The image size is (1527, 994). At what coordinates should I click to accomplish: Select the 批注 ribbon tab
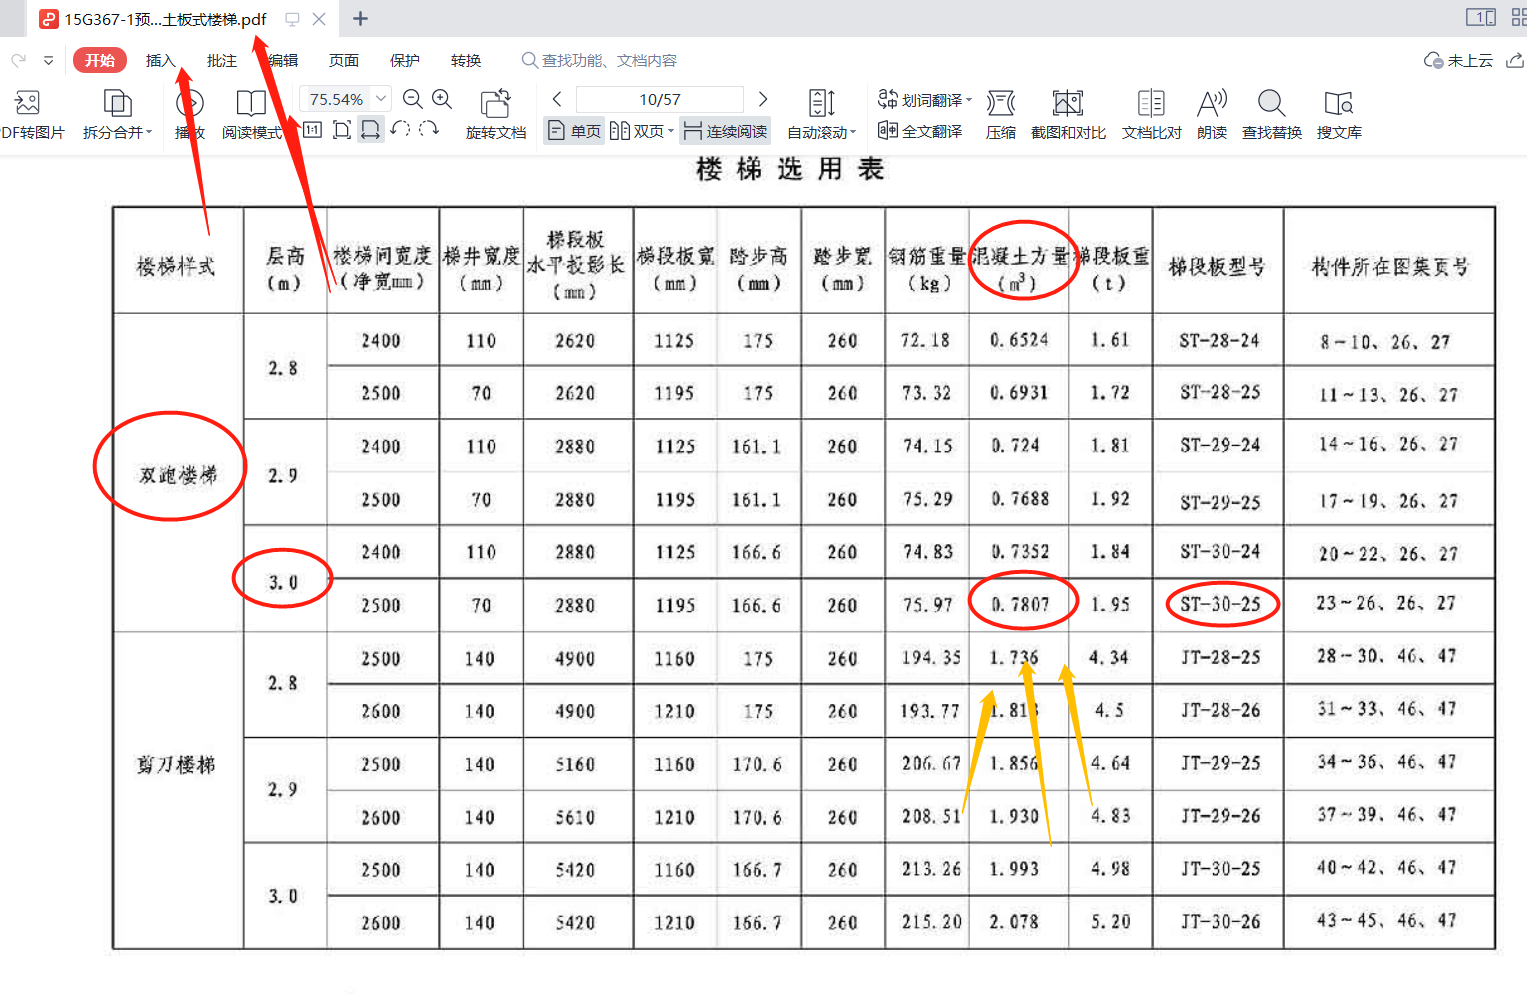point(221,60)
